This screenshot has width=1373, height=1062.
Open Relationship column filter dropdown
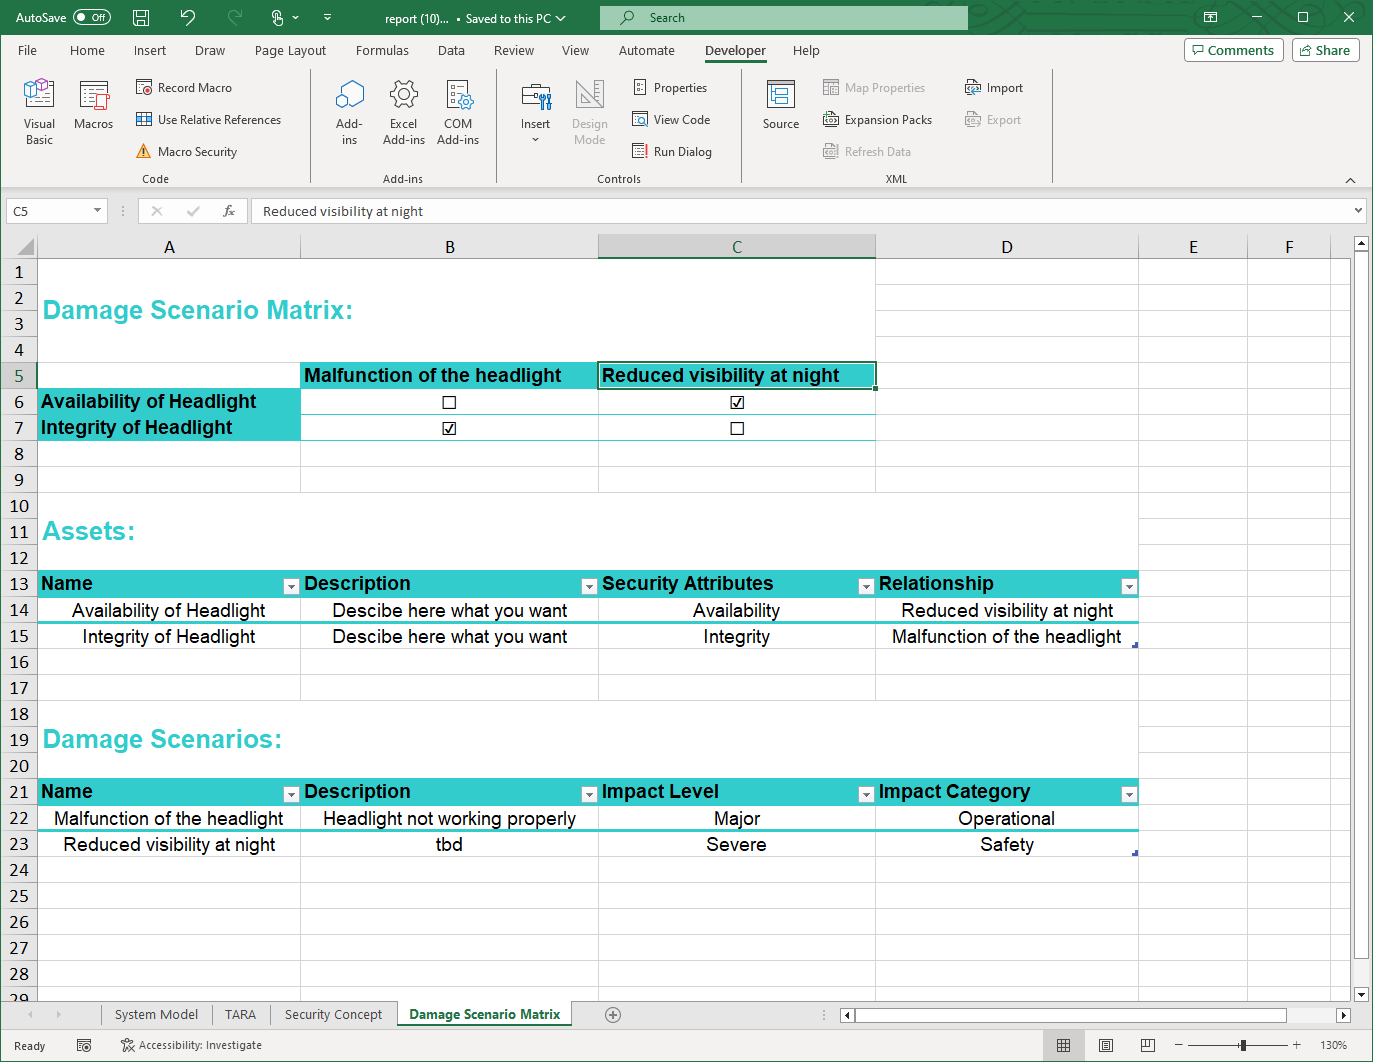click(1129, 587)
